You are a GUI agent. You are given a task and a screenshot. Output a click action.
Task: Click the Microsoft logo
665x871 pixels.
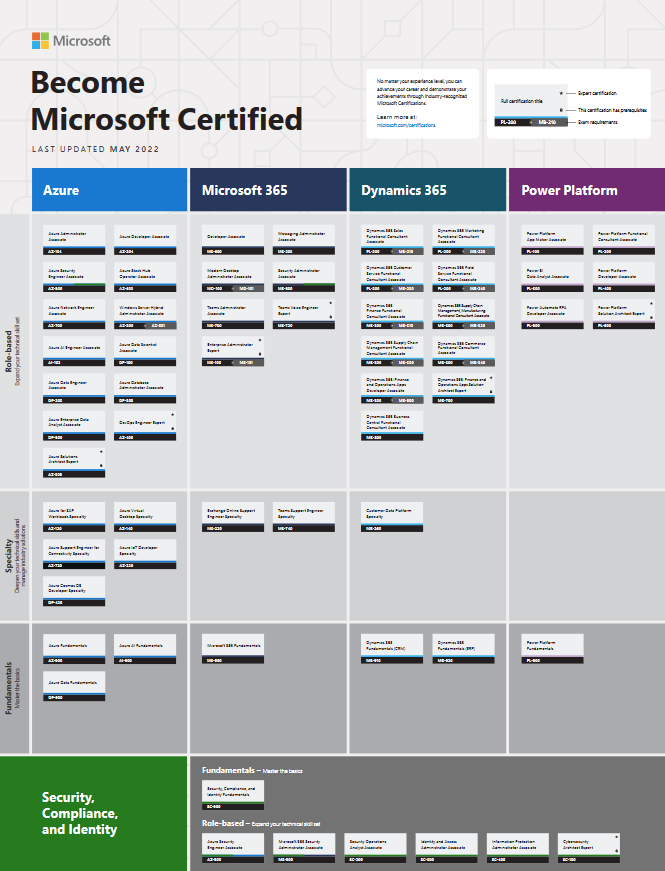[70, 41]
